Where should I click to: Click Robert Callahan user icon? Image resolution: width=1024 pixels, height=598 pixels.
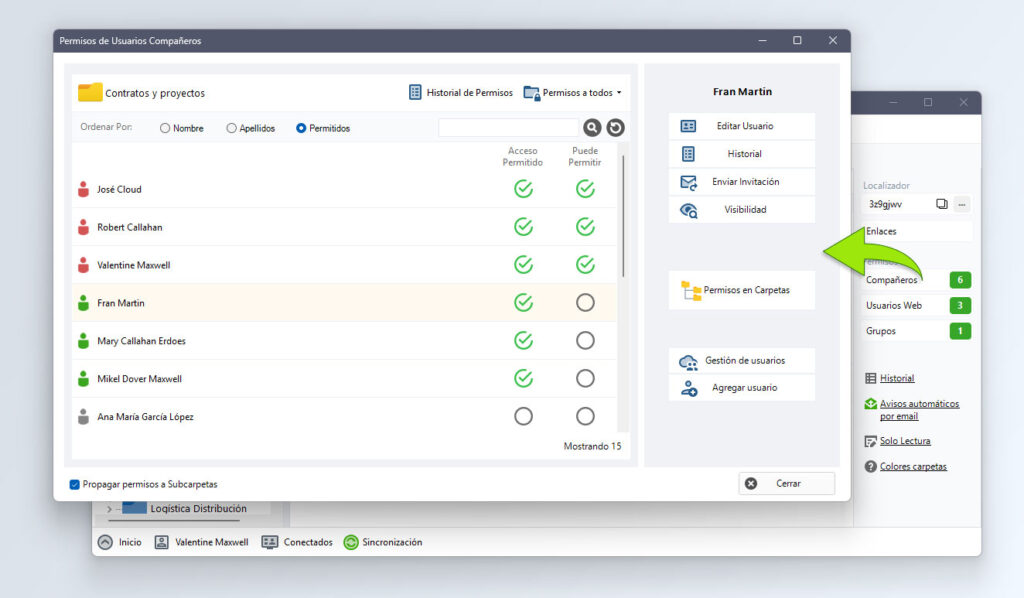click(83, 227)
